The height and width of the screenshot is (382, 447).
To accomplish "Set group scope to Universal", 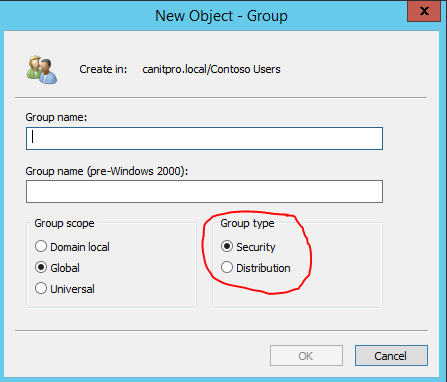I will tap(64, 289).
